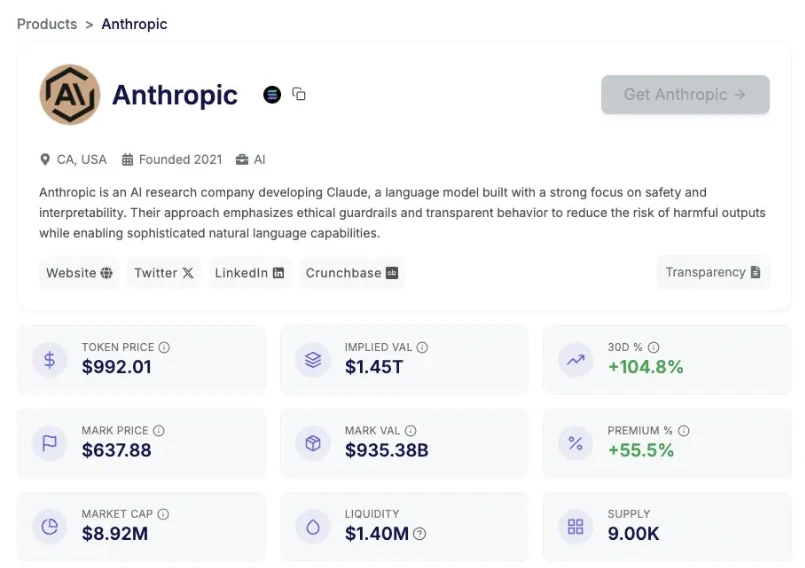
Task: Click the Supply grid icon
Action: pos(575,526)
